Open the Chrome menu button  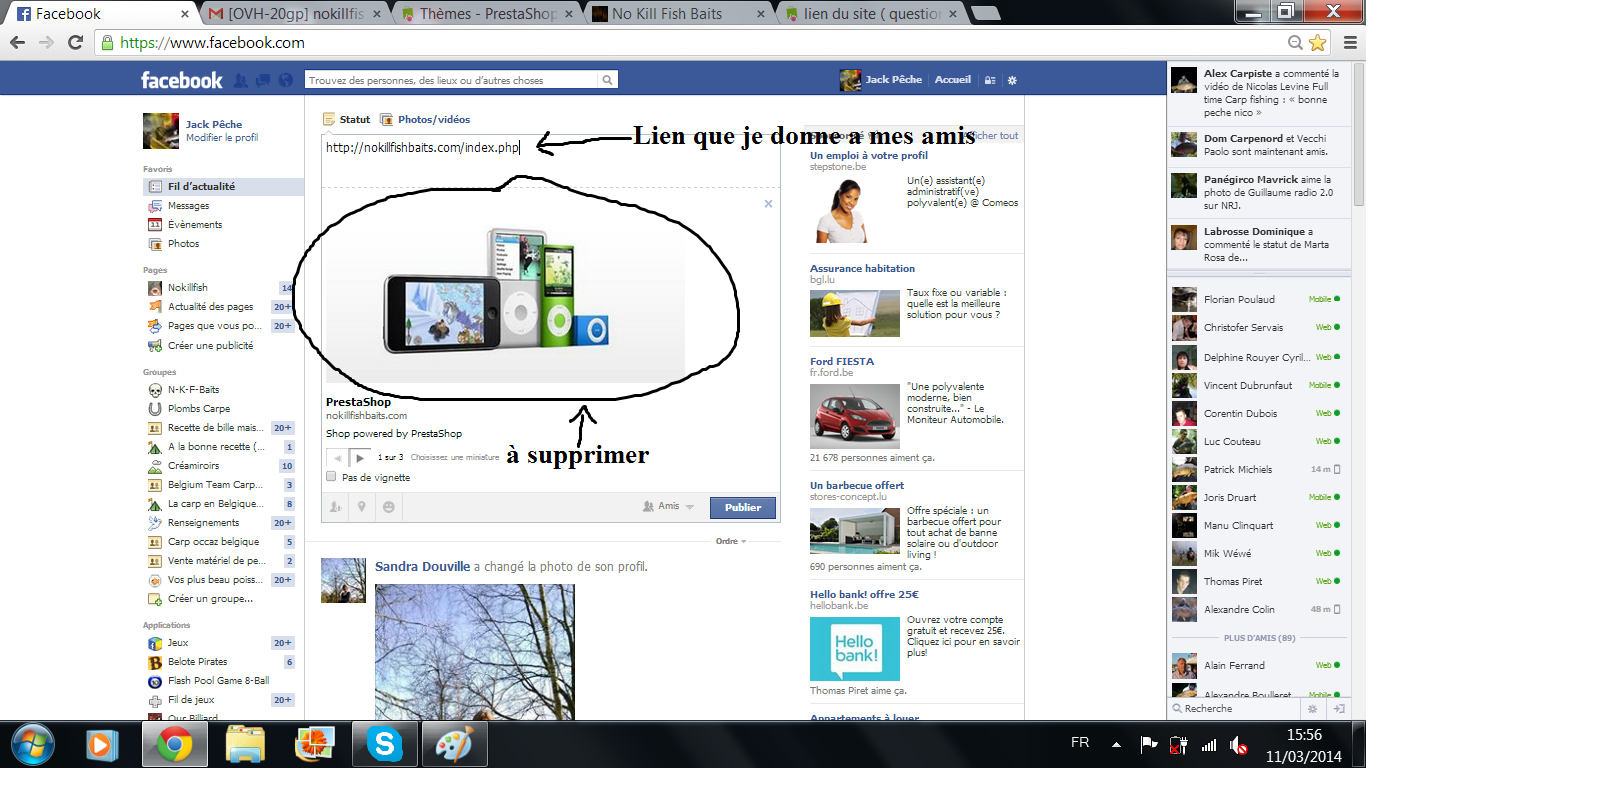[1350, 42]
